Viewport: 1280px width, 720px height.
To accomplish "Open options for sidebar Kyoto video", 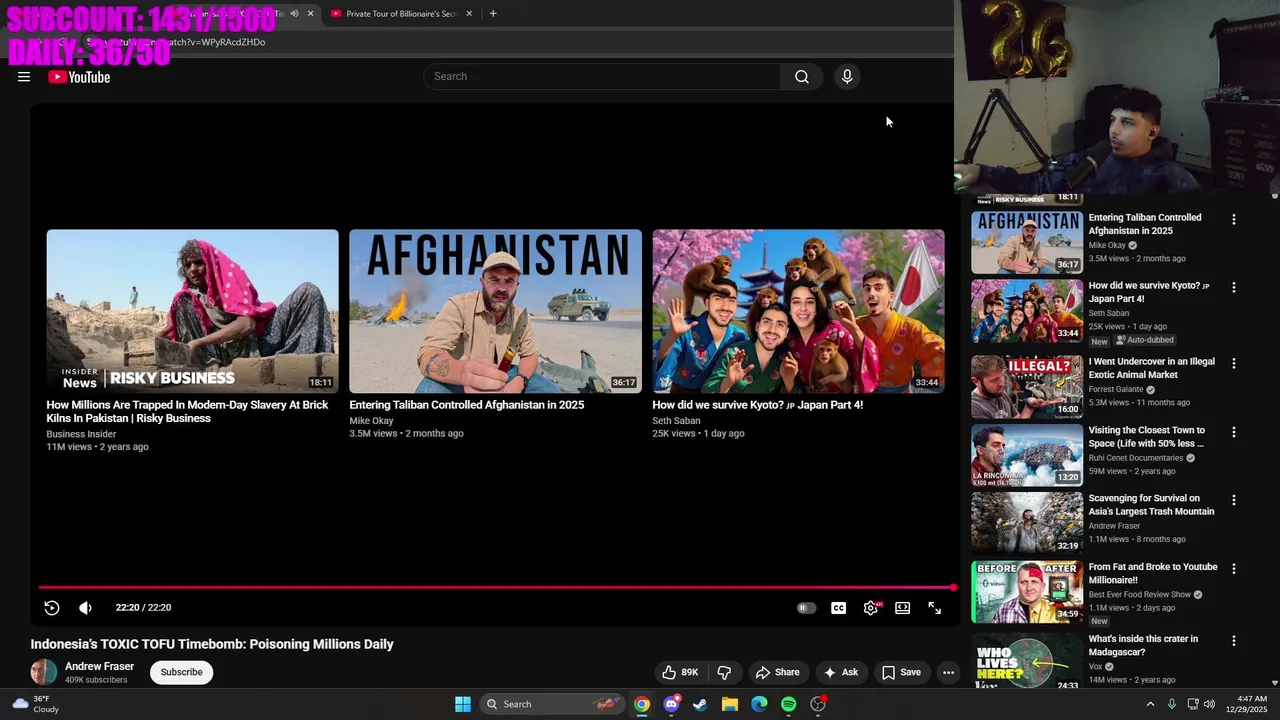I will pos(1233,287).
